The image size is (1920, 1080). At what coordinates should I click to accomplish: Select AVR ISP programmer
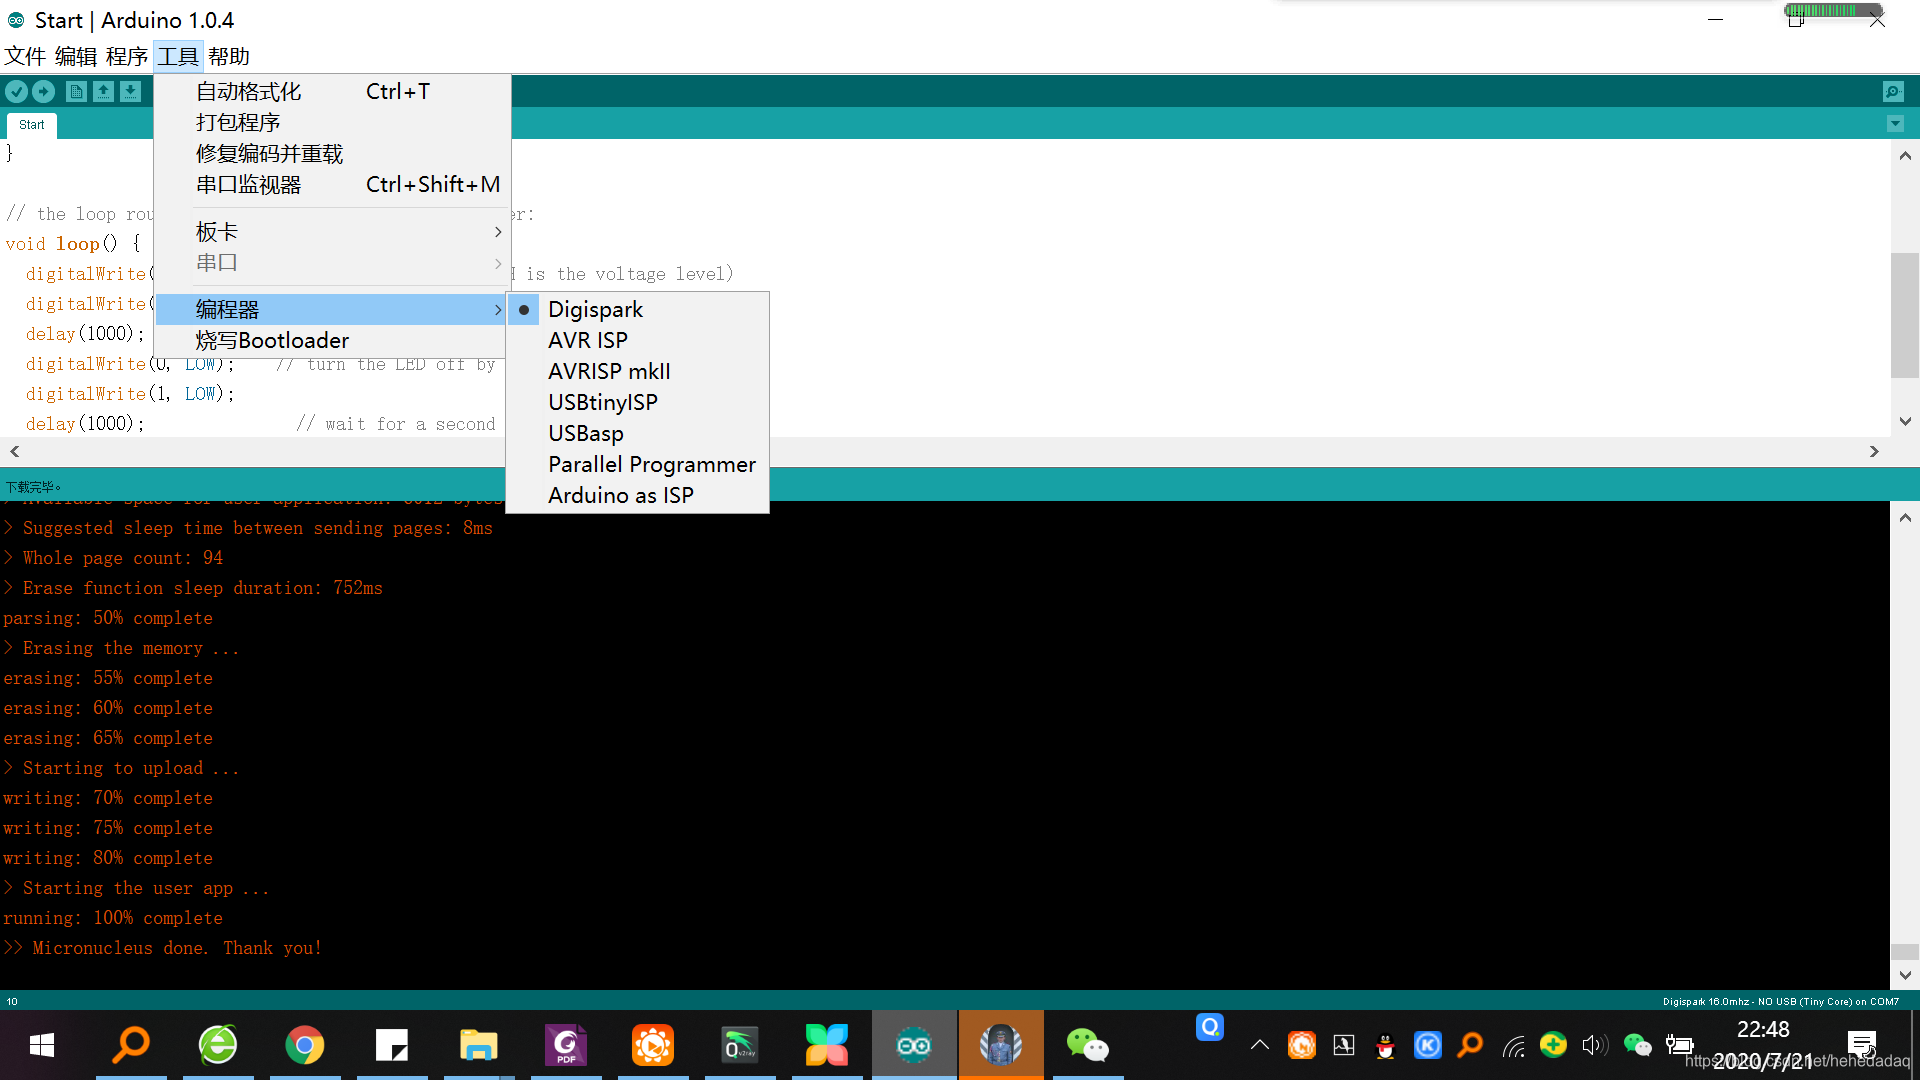638,340
